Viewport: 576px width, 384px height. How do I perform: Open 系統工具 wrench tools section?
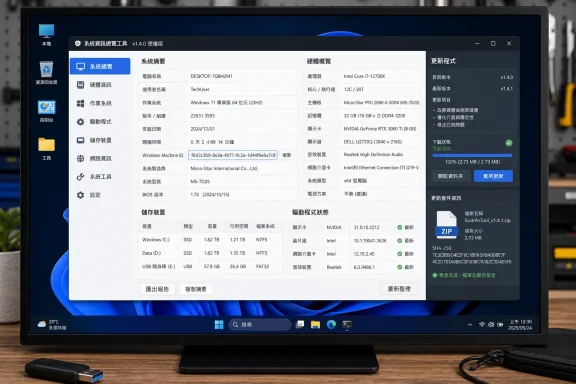click(x=100, y=177)
